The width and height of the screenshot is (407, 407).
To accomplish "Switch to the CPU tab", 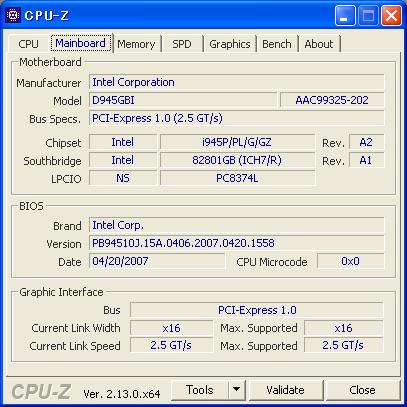I will pos(29,44).
